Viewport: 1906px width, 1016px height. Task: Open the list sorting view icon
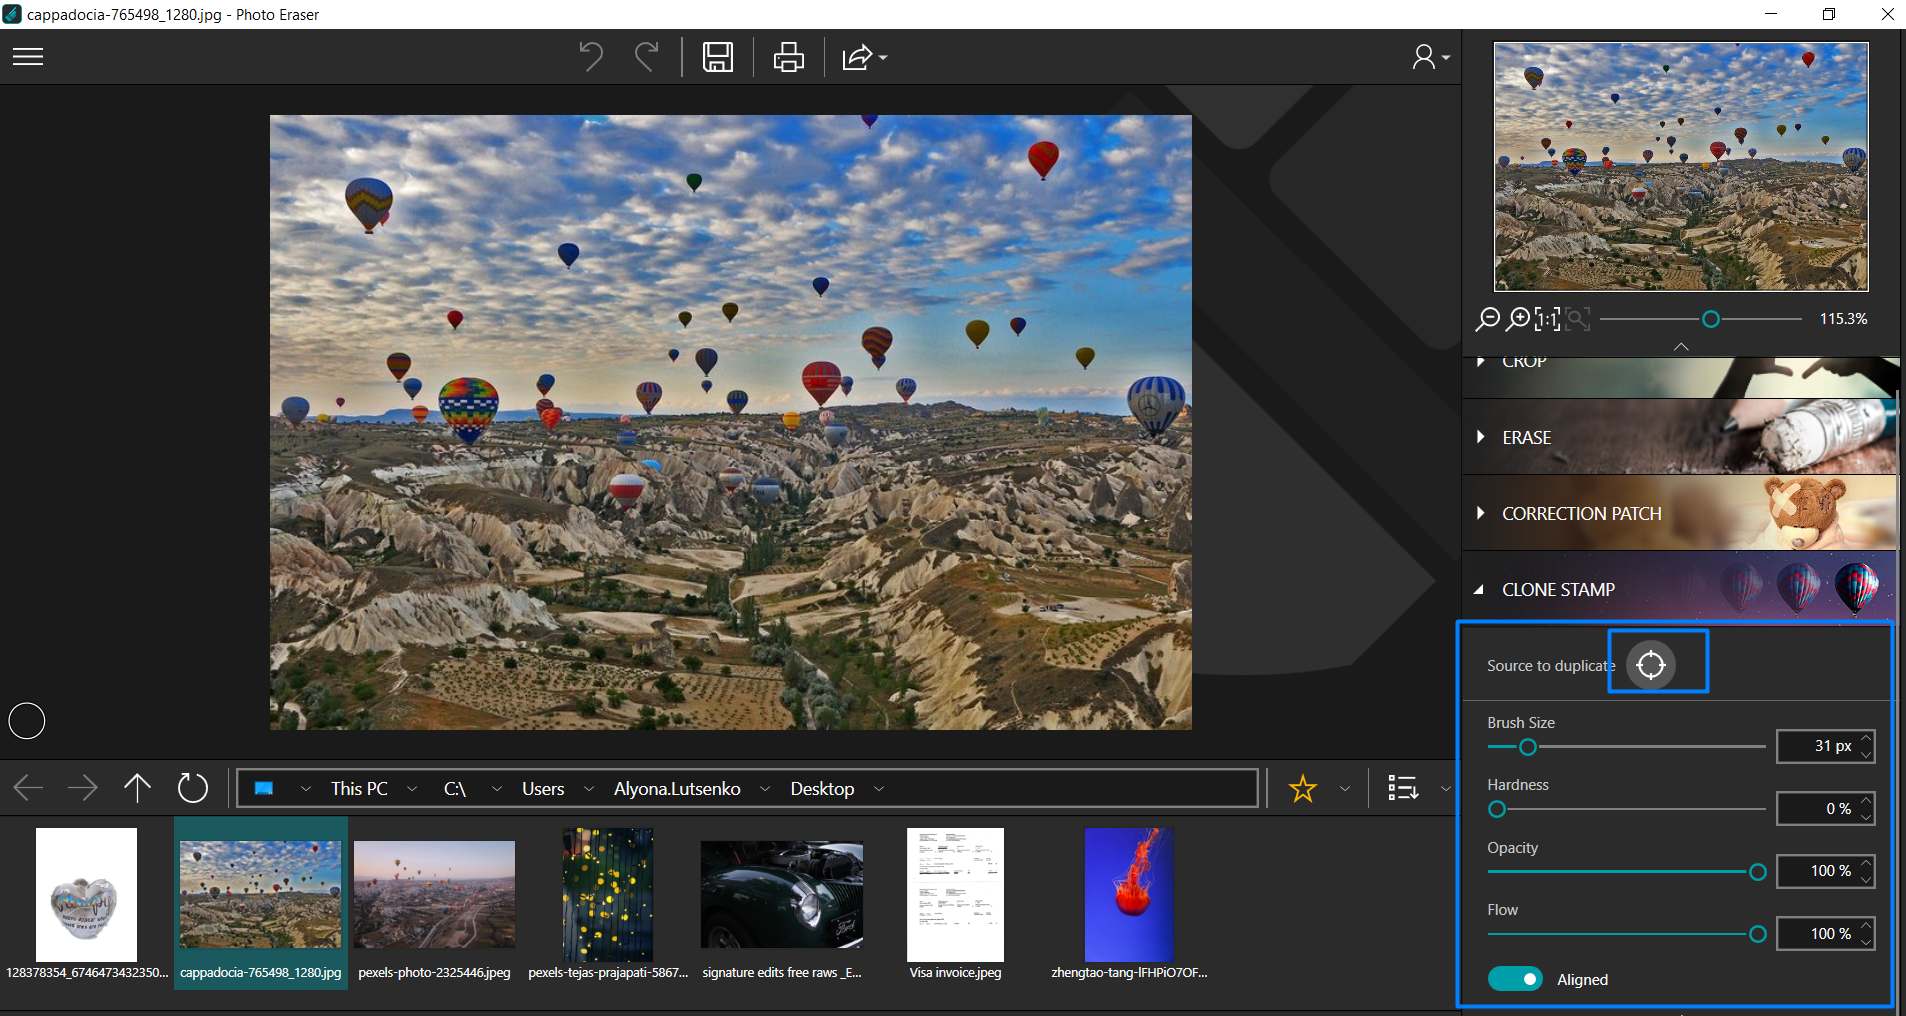click(1404, 789)
